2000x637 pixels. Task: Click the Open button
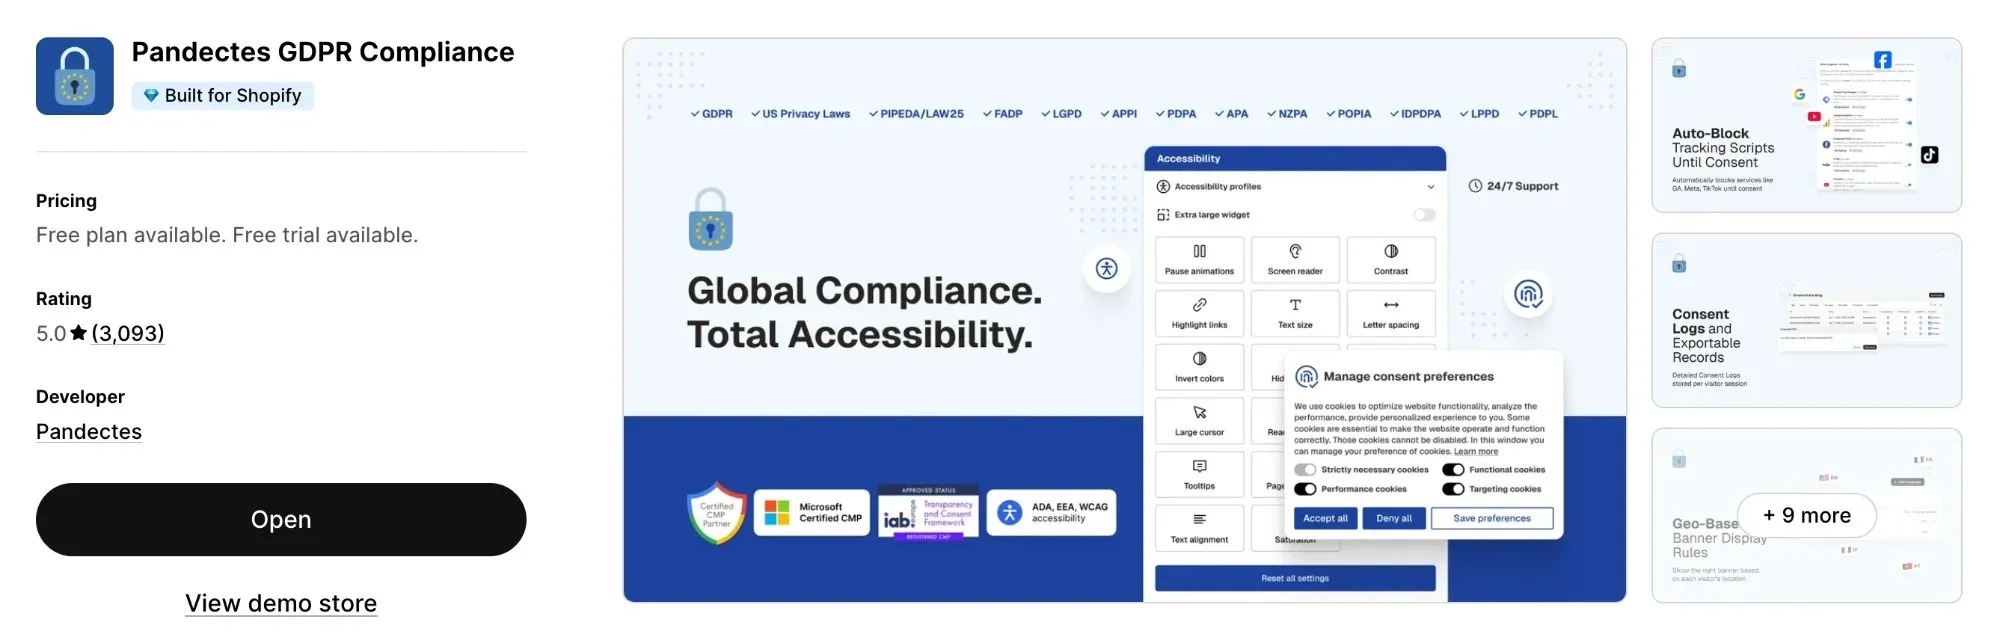coord(281,519)
